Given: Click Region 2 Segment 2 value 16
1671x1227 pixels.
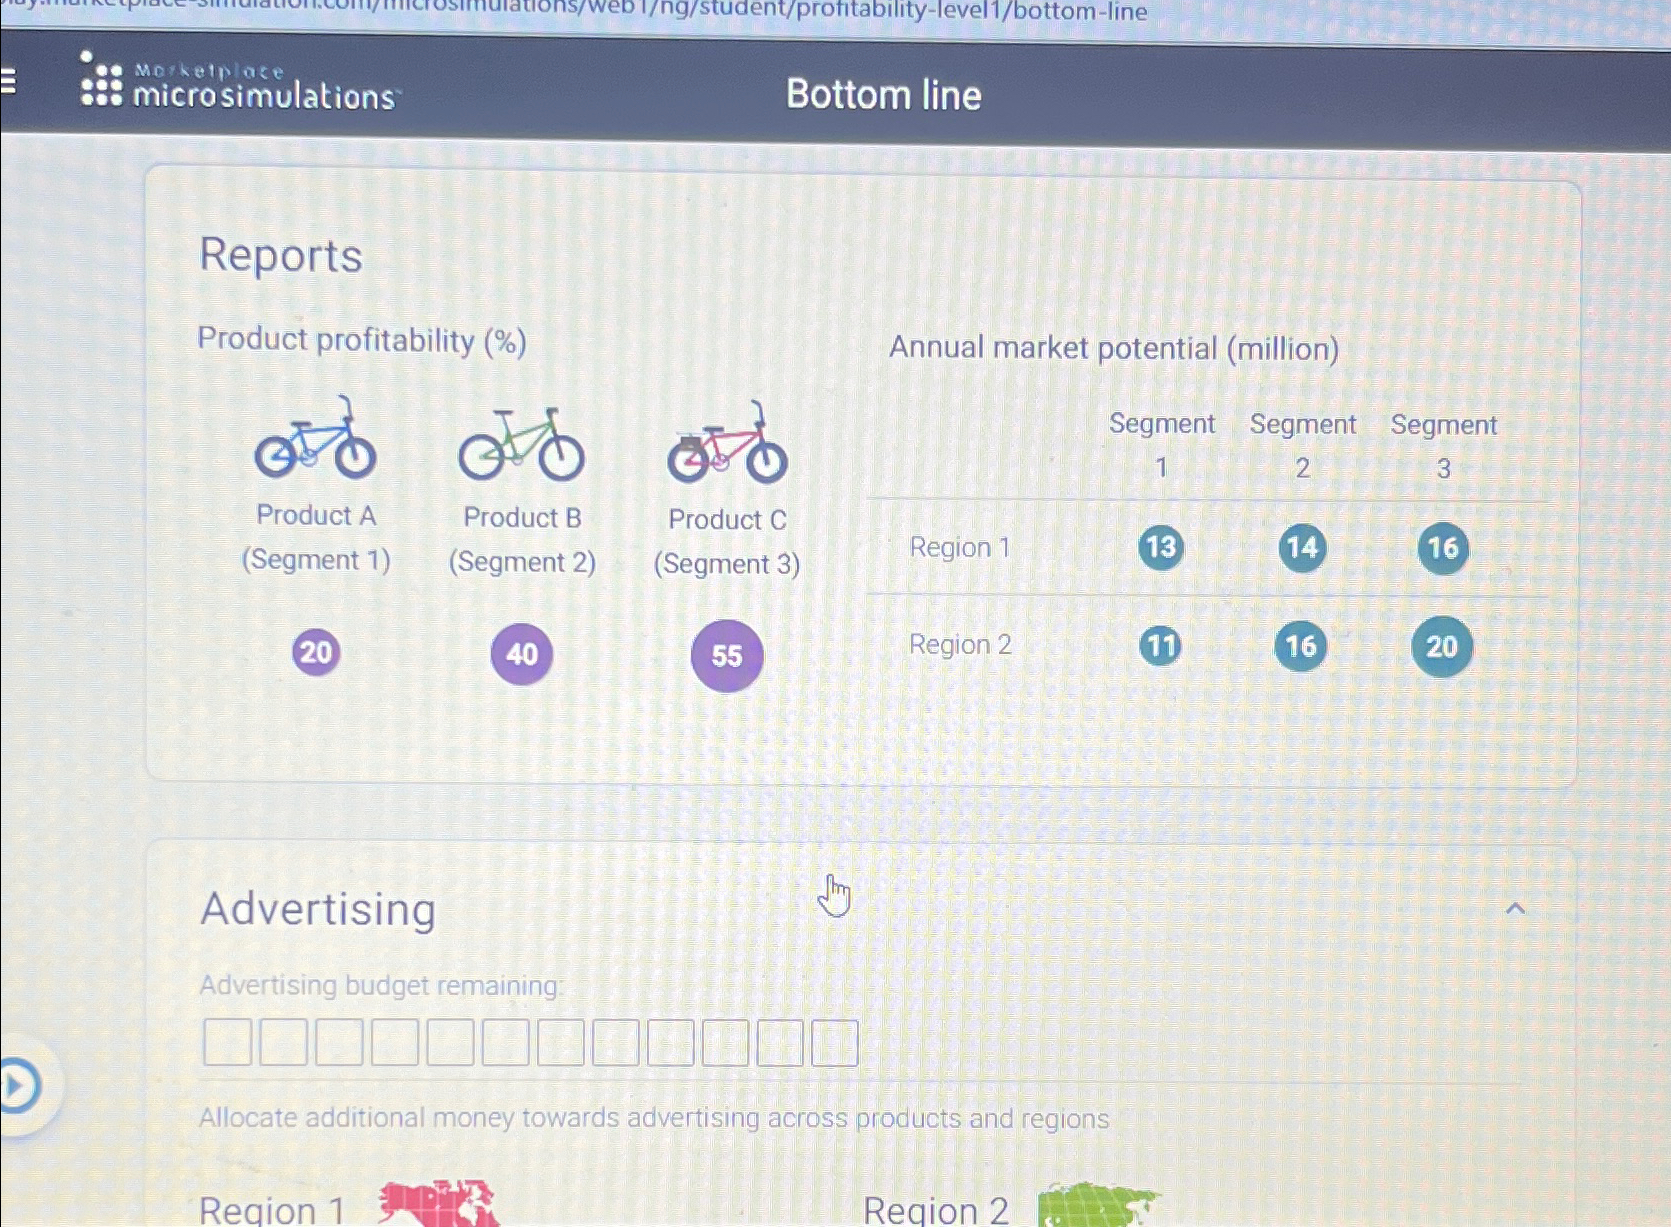Looking at the screenshot, I should tap(1301, 646).
